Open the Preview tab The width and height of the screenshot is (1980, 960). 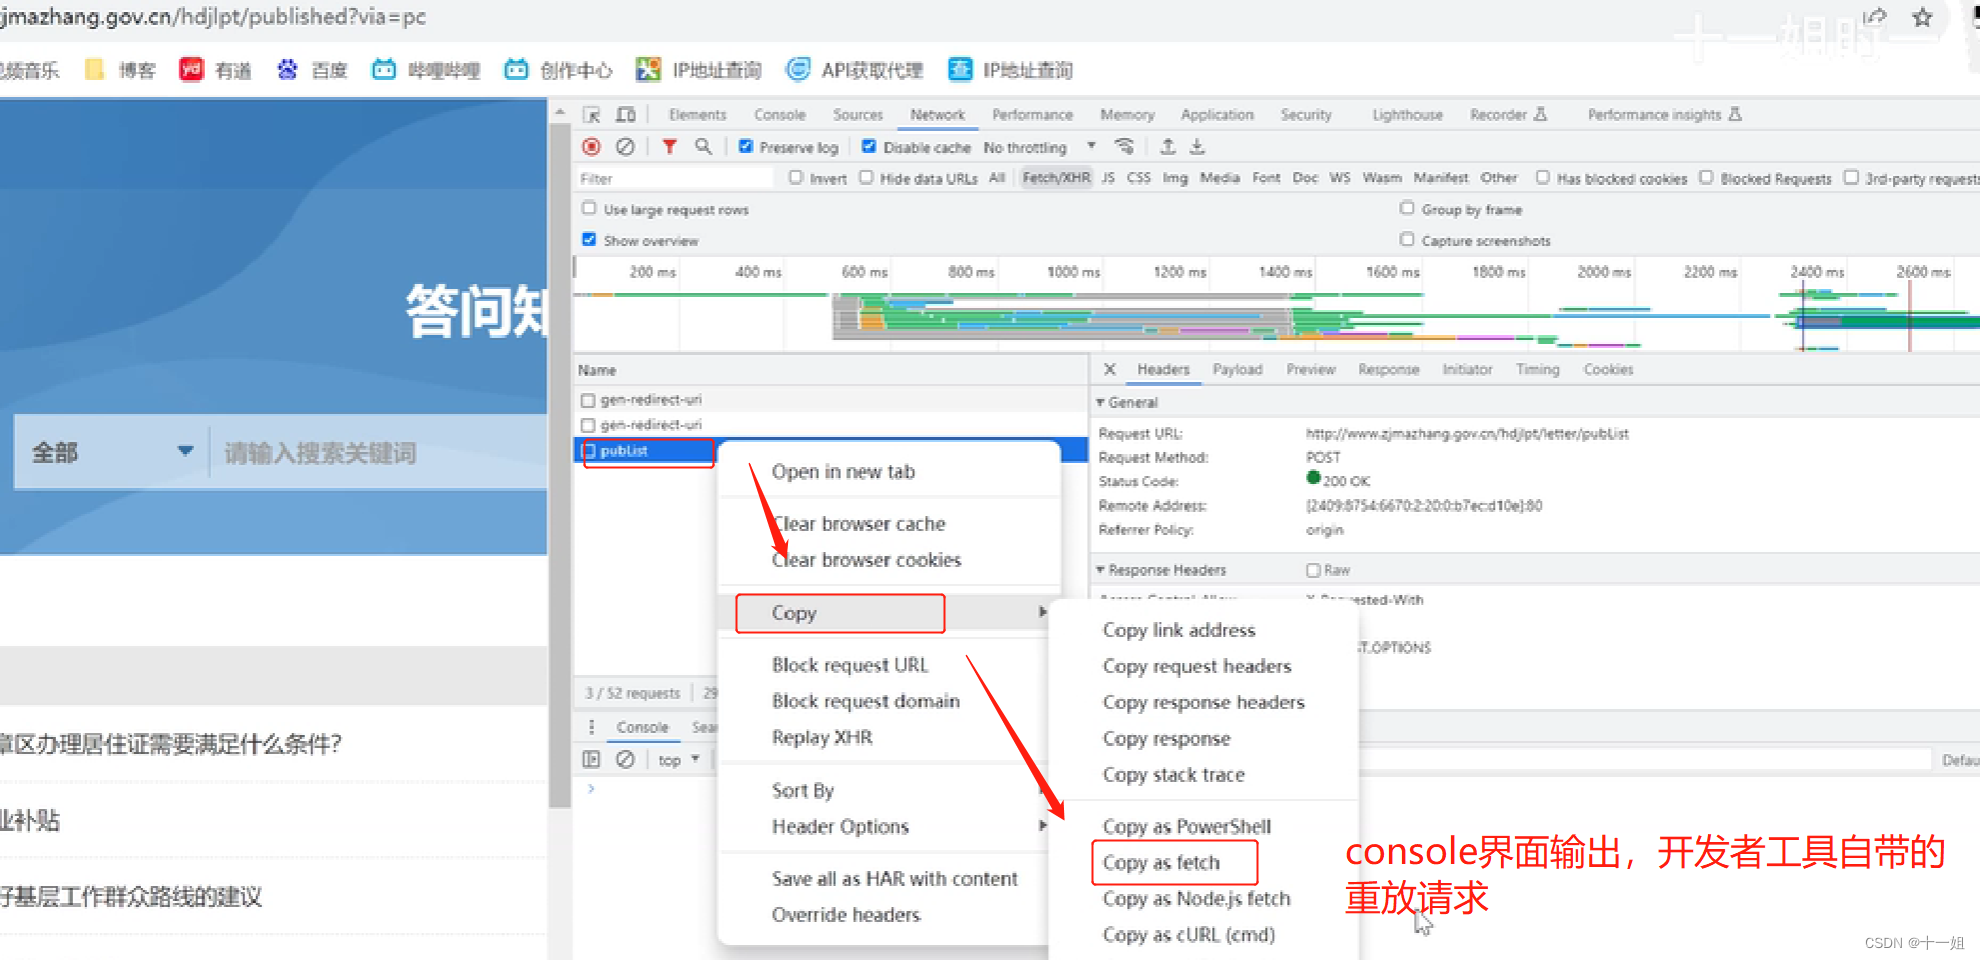pos(1311,369)
